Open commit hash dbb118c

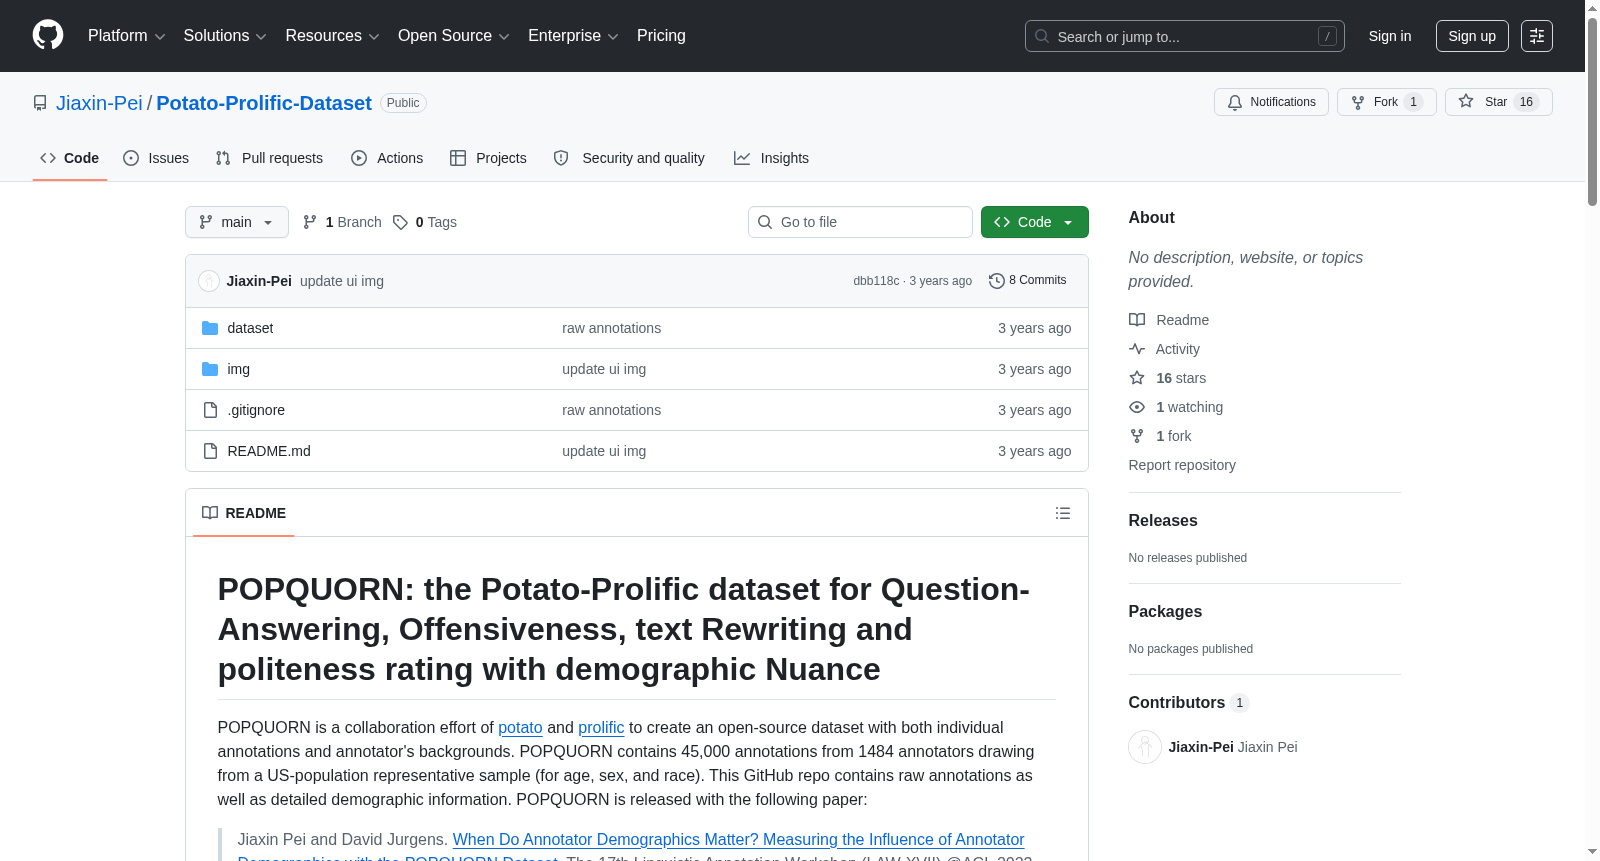coord(876,281)
